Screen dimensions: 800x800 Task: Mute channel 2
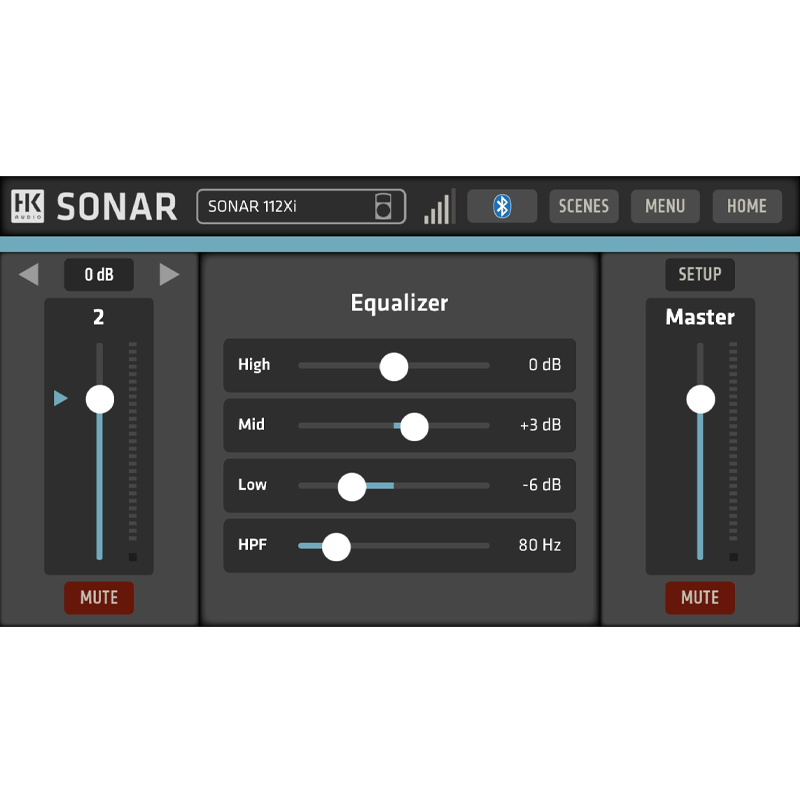click(99, 598)
